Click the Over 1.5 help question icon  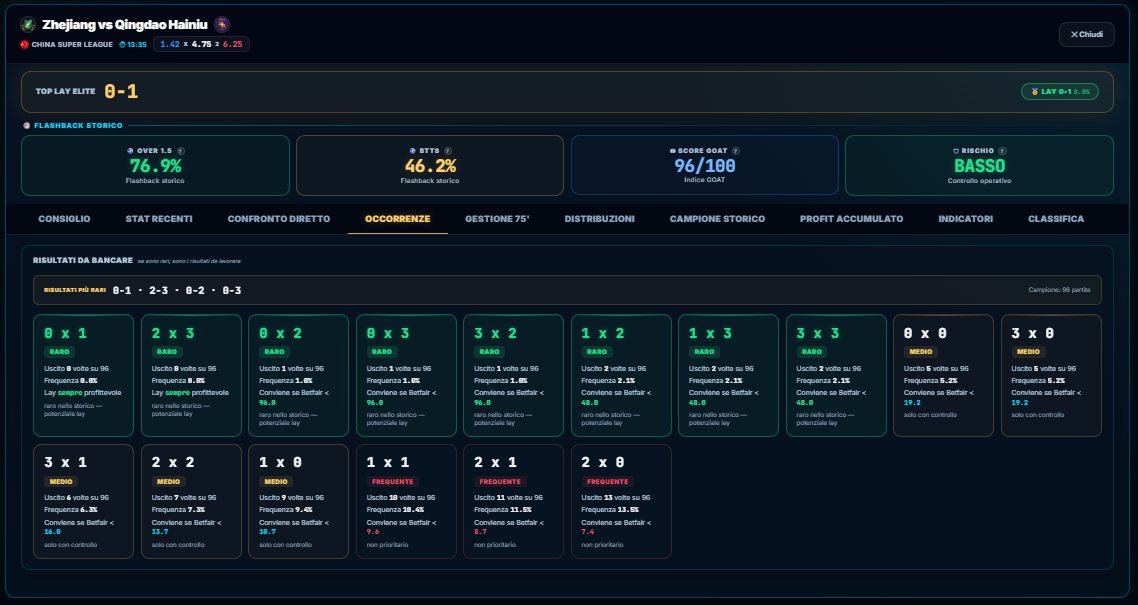(x=181, y=151)
